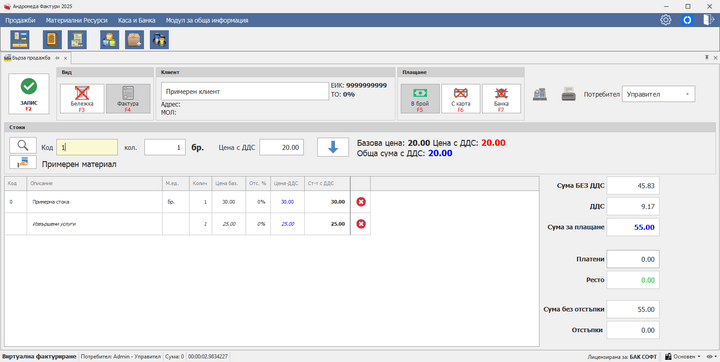
Task: Add item with blue down arrow
Action: point(333,147)
